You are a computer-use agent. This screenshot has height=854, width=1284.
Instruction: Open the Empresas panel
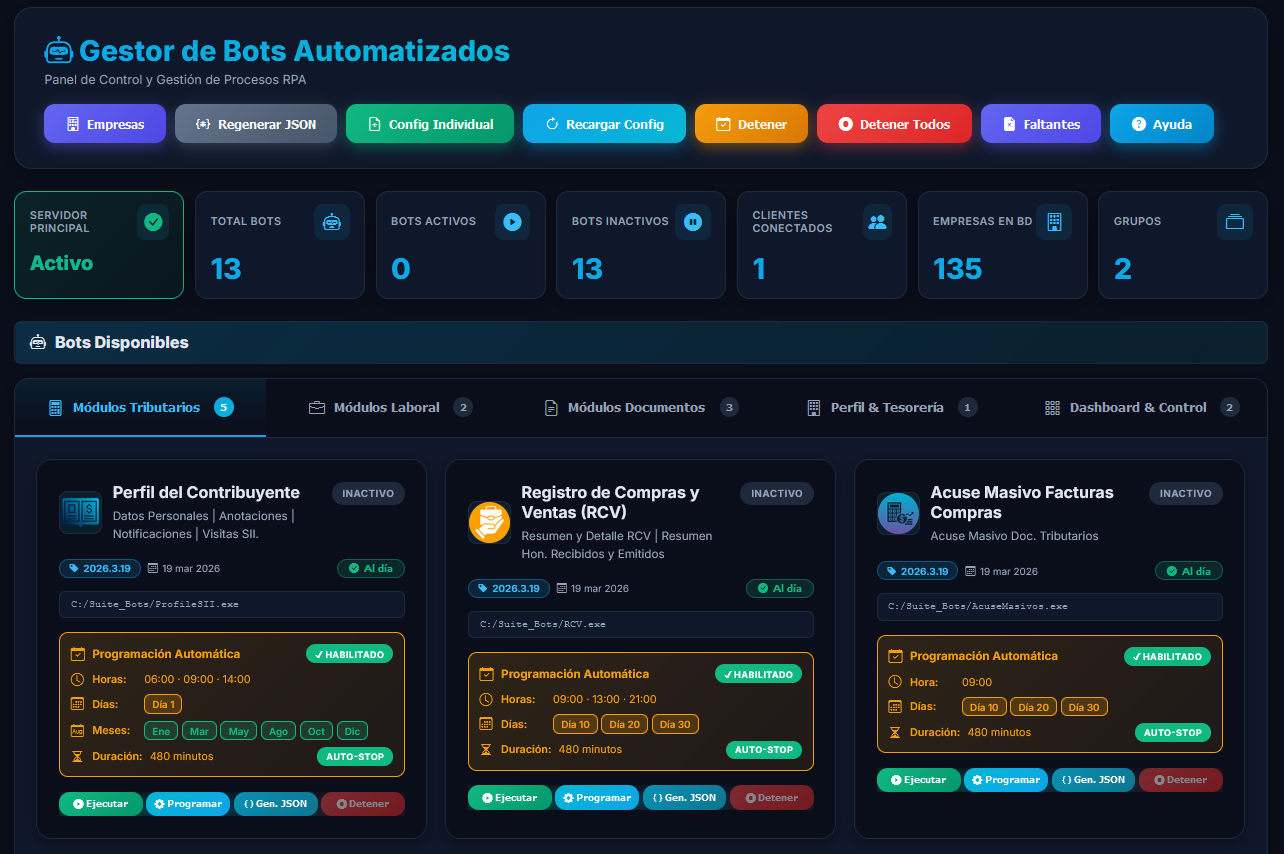point(105,124)
